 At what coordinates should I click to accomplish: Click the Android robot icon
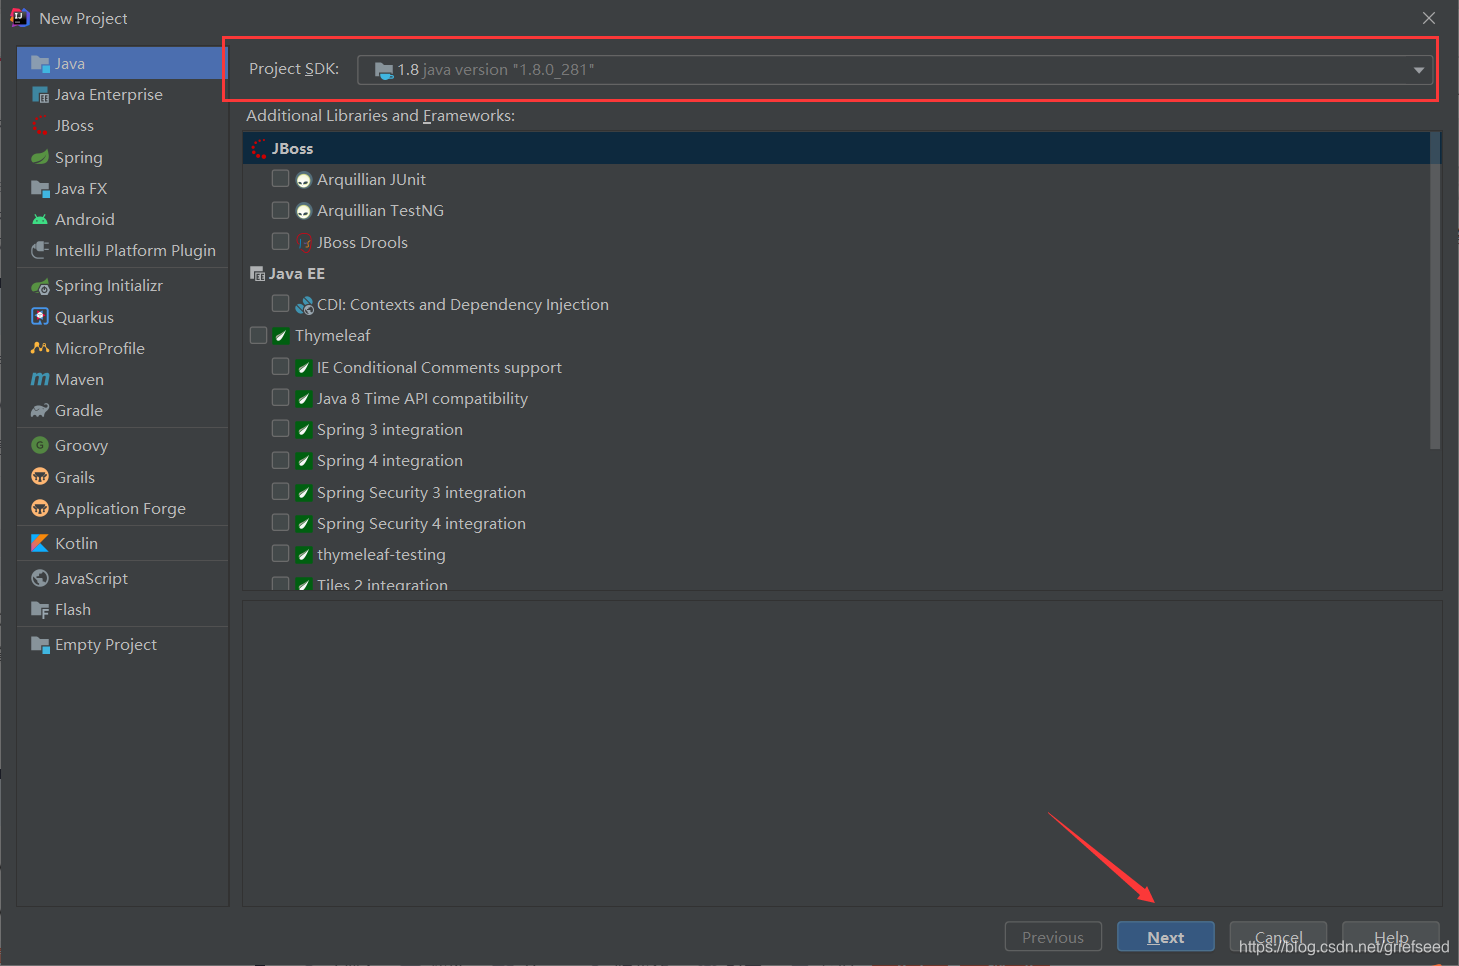tap(40, 219)
